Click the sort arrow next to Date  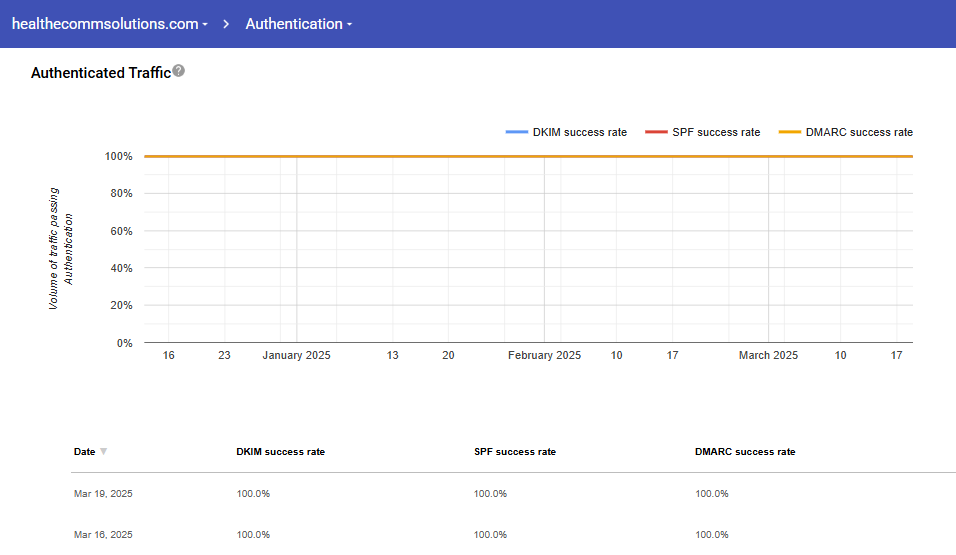pos(104,452)
